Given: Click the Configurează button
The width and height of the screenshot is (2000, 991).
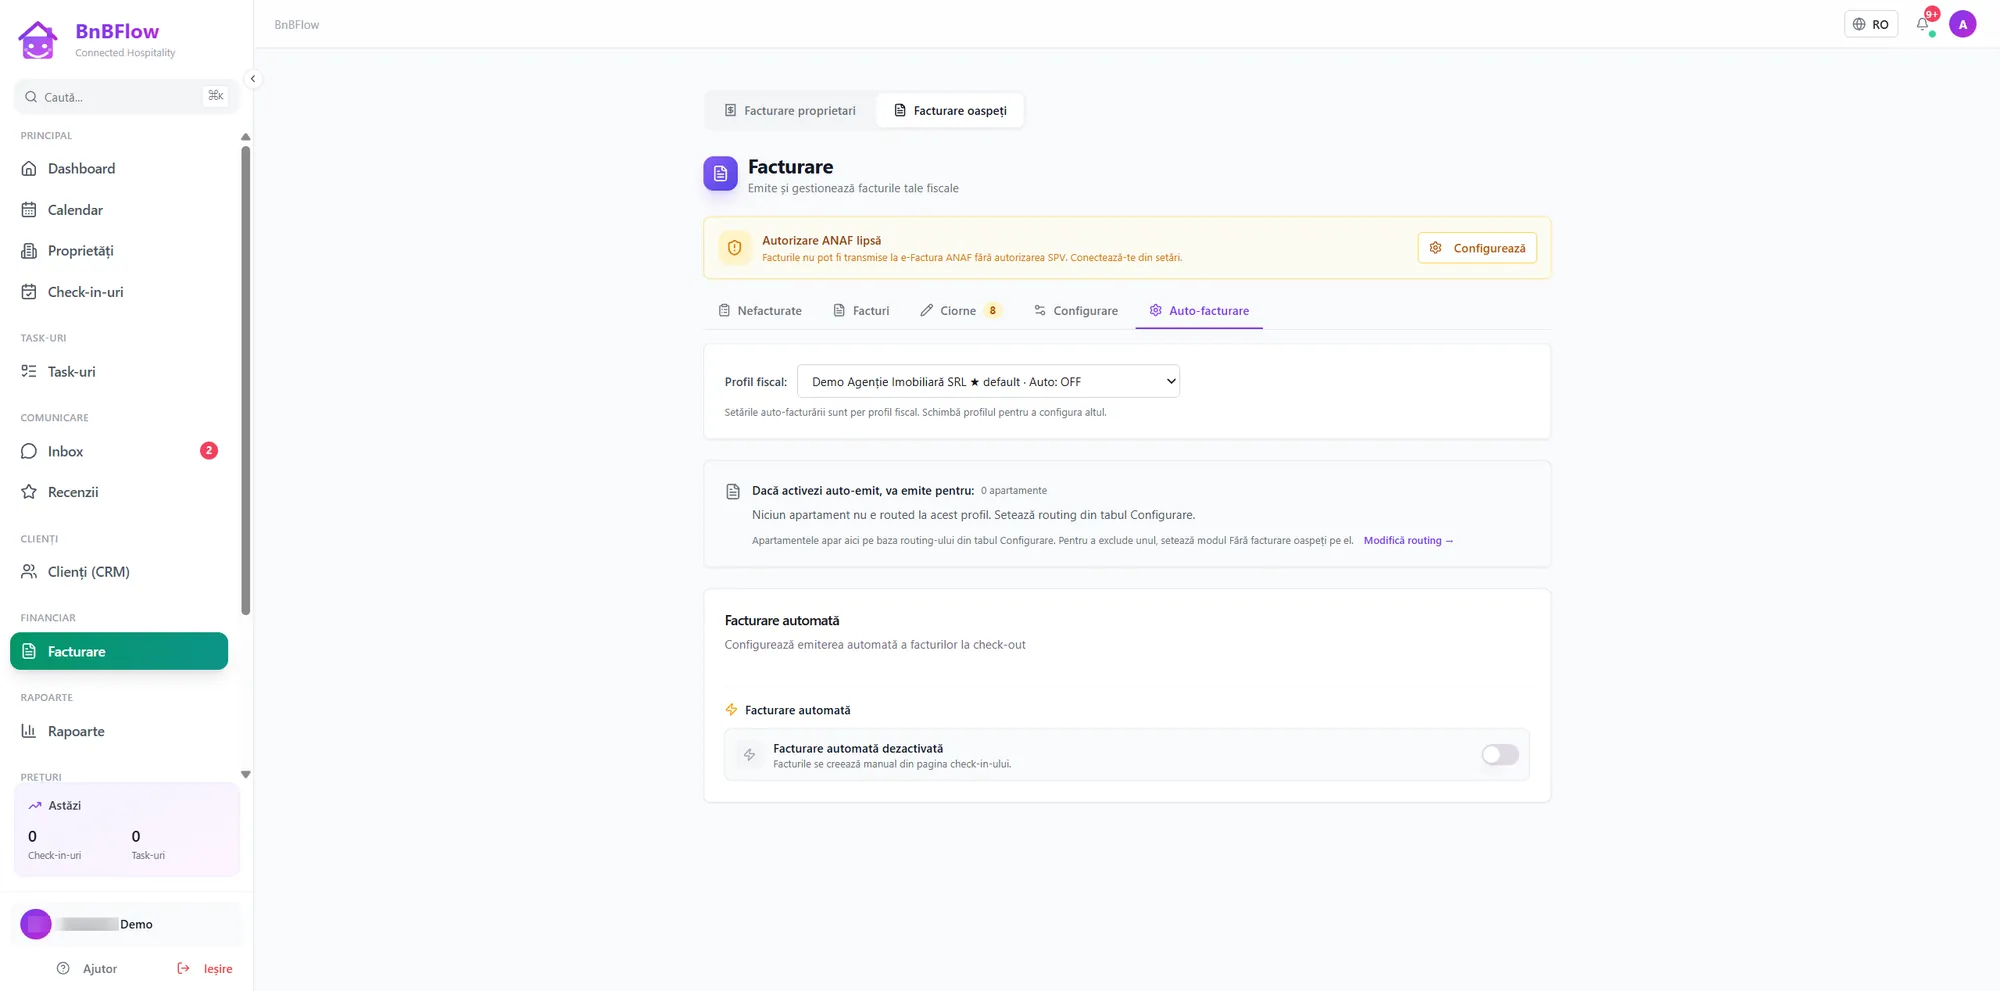Looking at the screenshot, I should point(1477,248).
